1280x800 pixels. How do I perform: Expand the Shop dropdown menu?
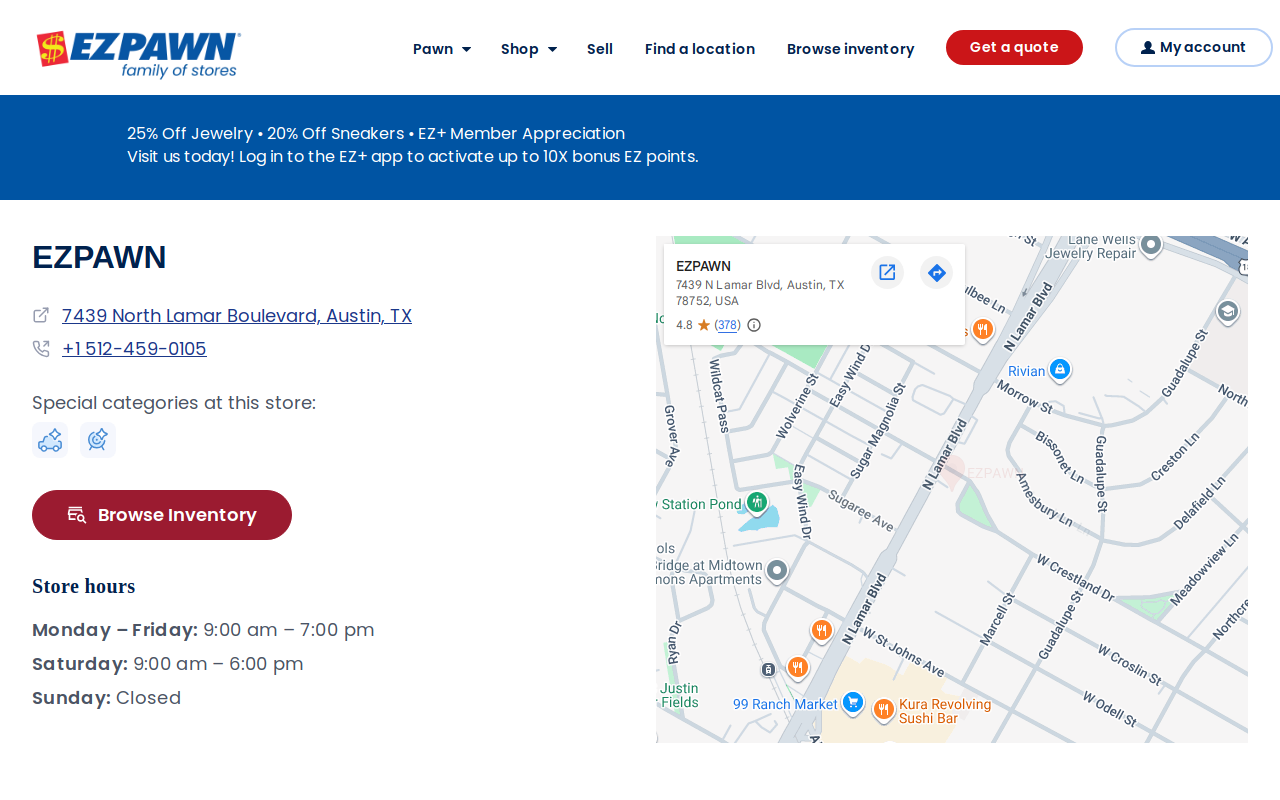[x=529, y=49]
